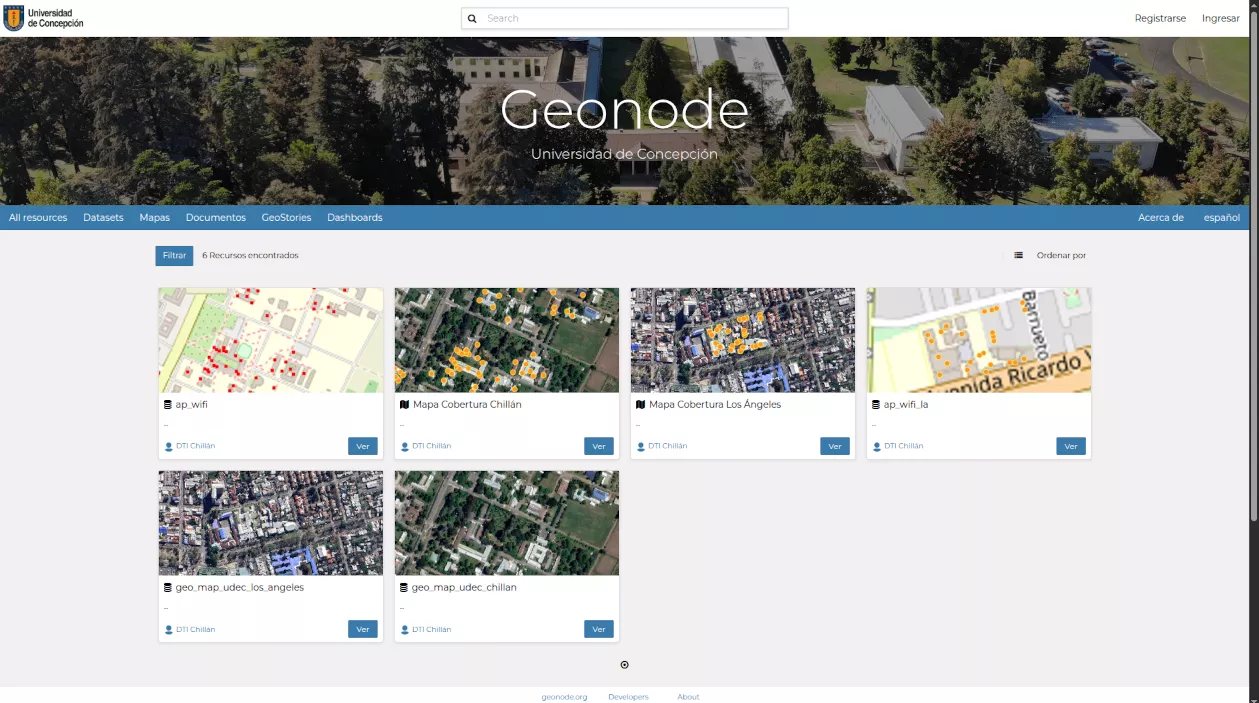Click the magnifier icon in search bar

(472, 19)
